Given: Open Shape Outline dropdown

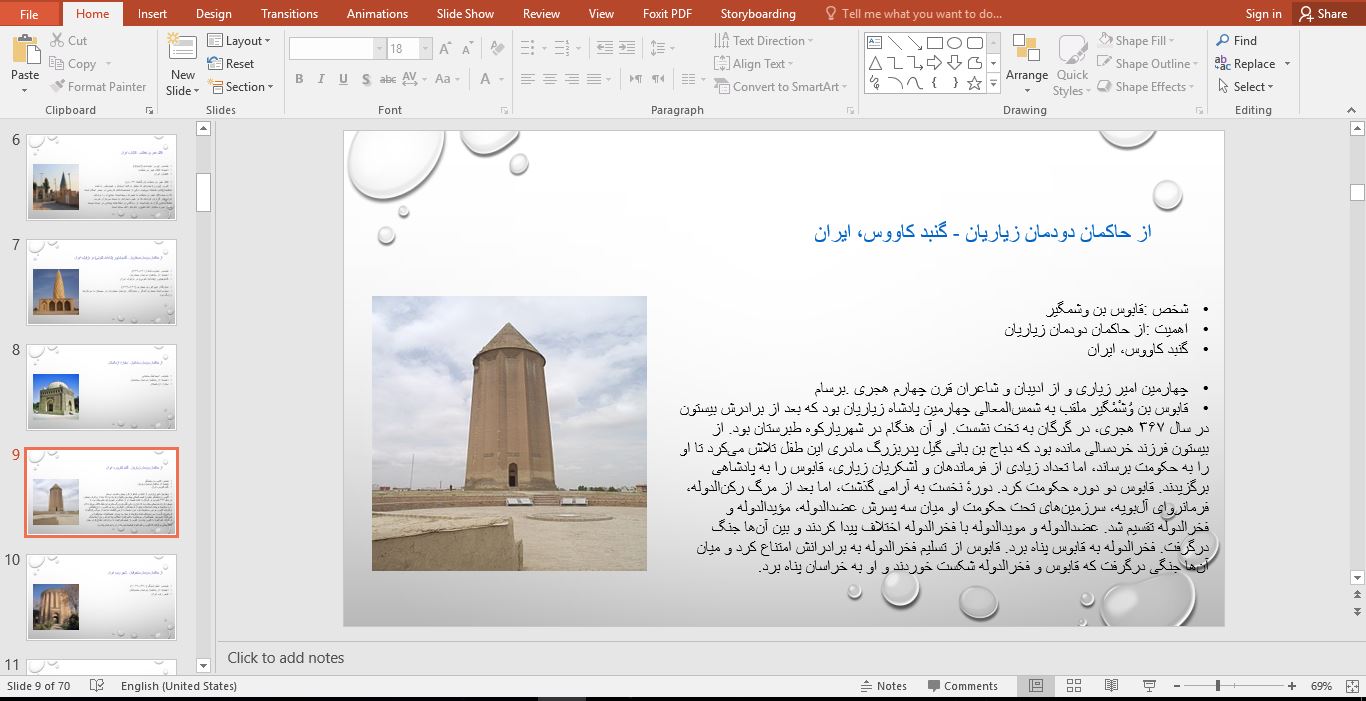Looking at the screenshot, I should click(x=1147, y=64).
